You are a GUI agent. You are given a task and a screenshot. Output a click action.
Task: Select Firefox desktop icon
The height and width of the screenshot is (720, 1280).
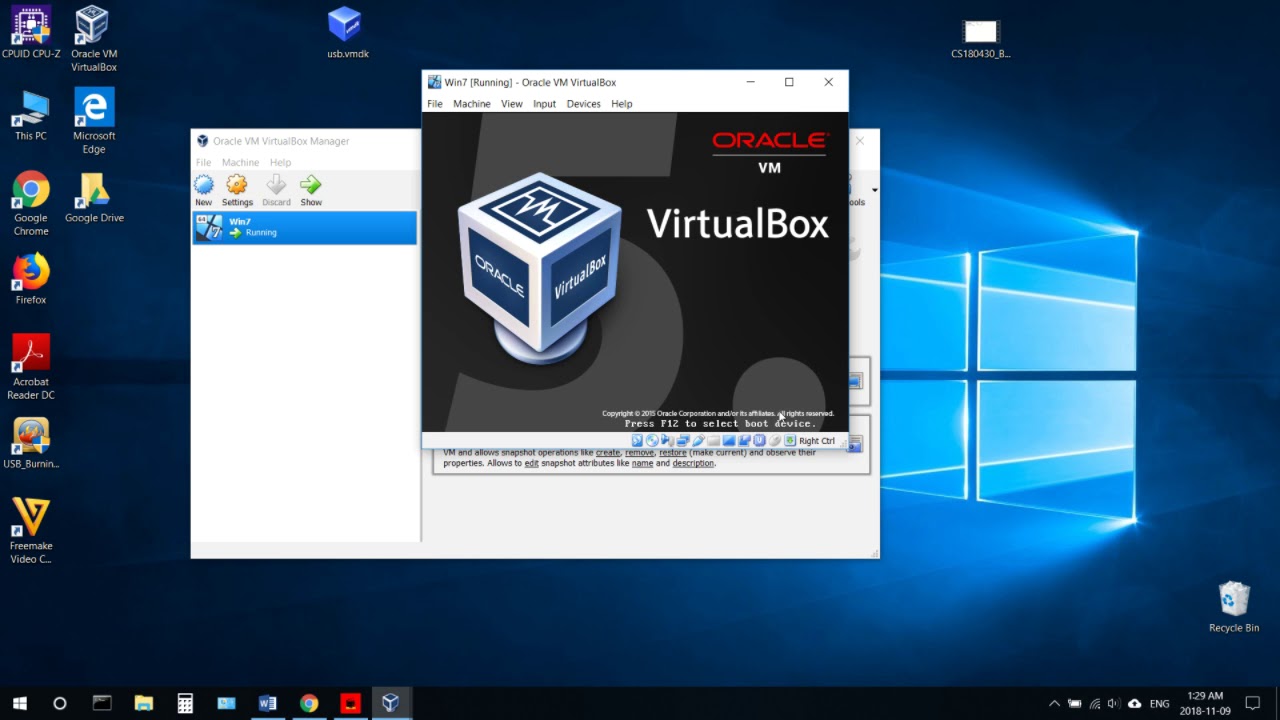pos(31,279)
